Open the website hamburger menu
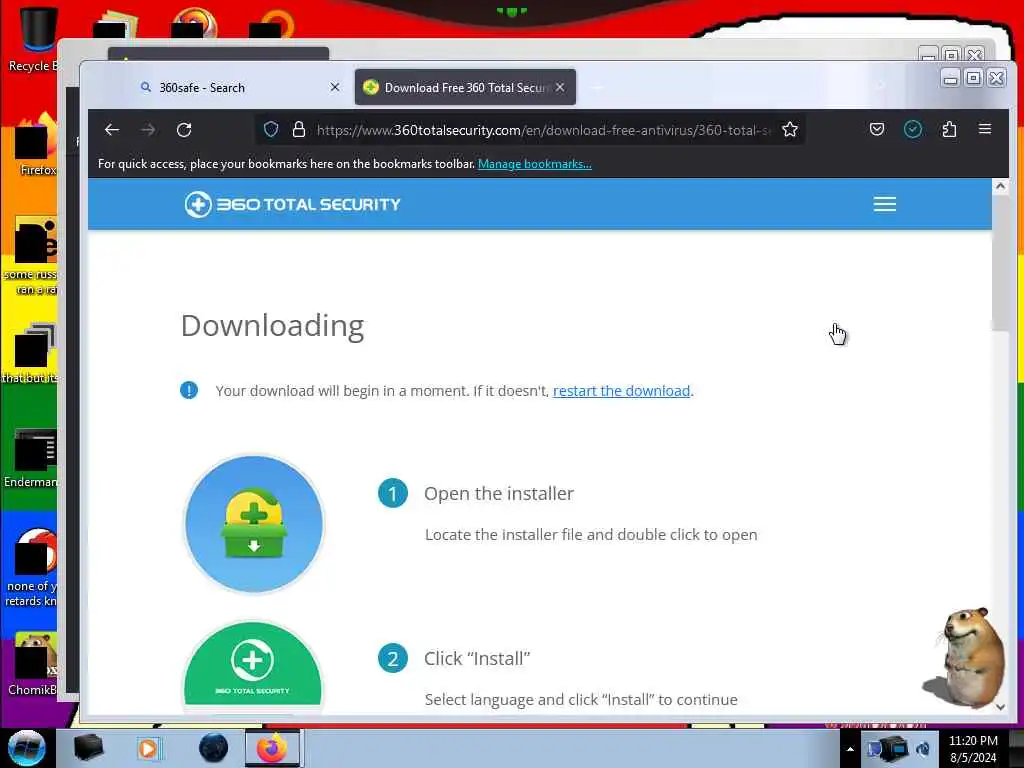This screenshot has width=1024, height=768. [885, 204]
